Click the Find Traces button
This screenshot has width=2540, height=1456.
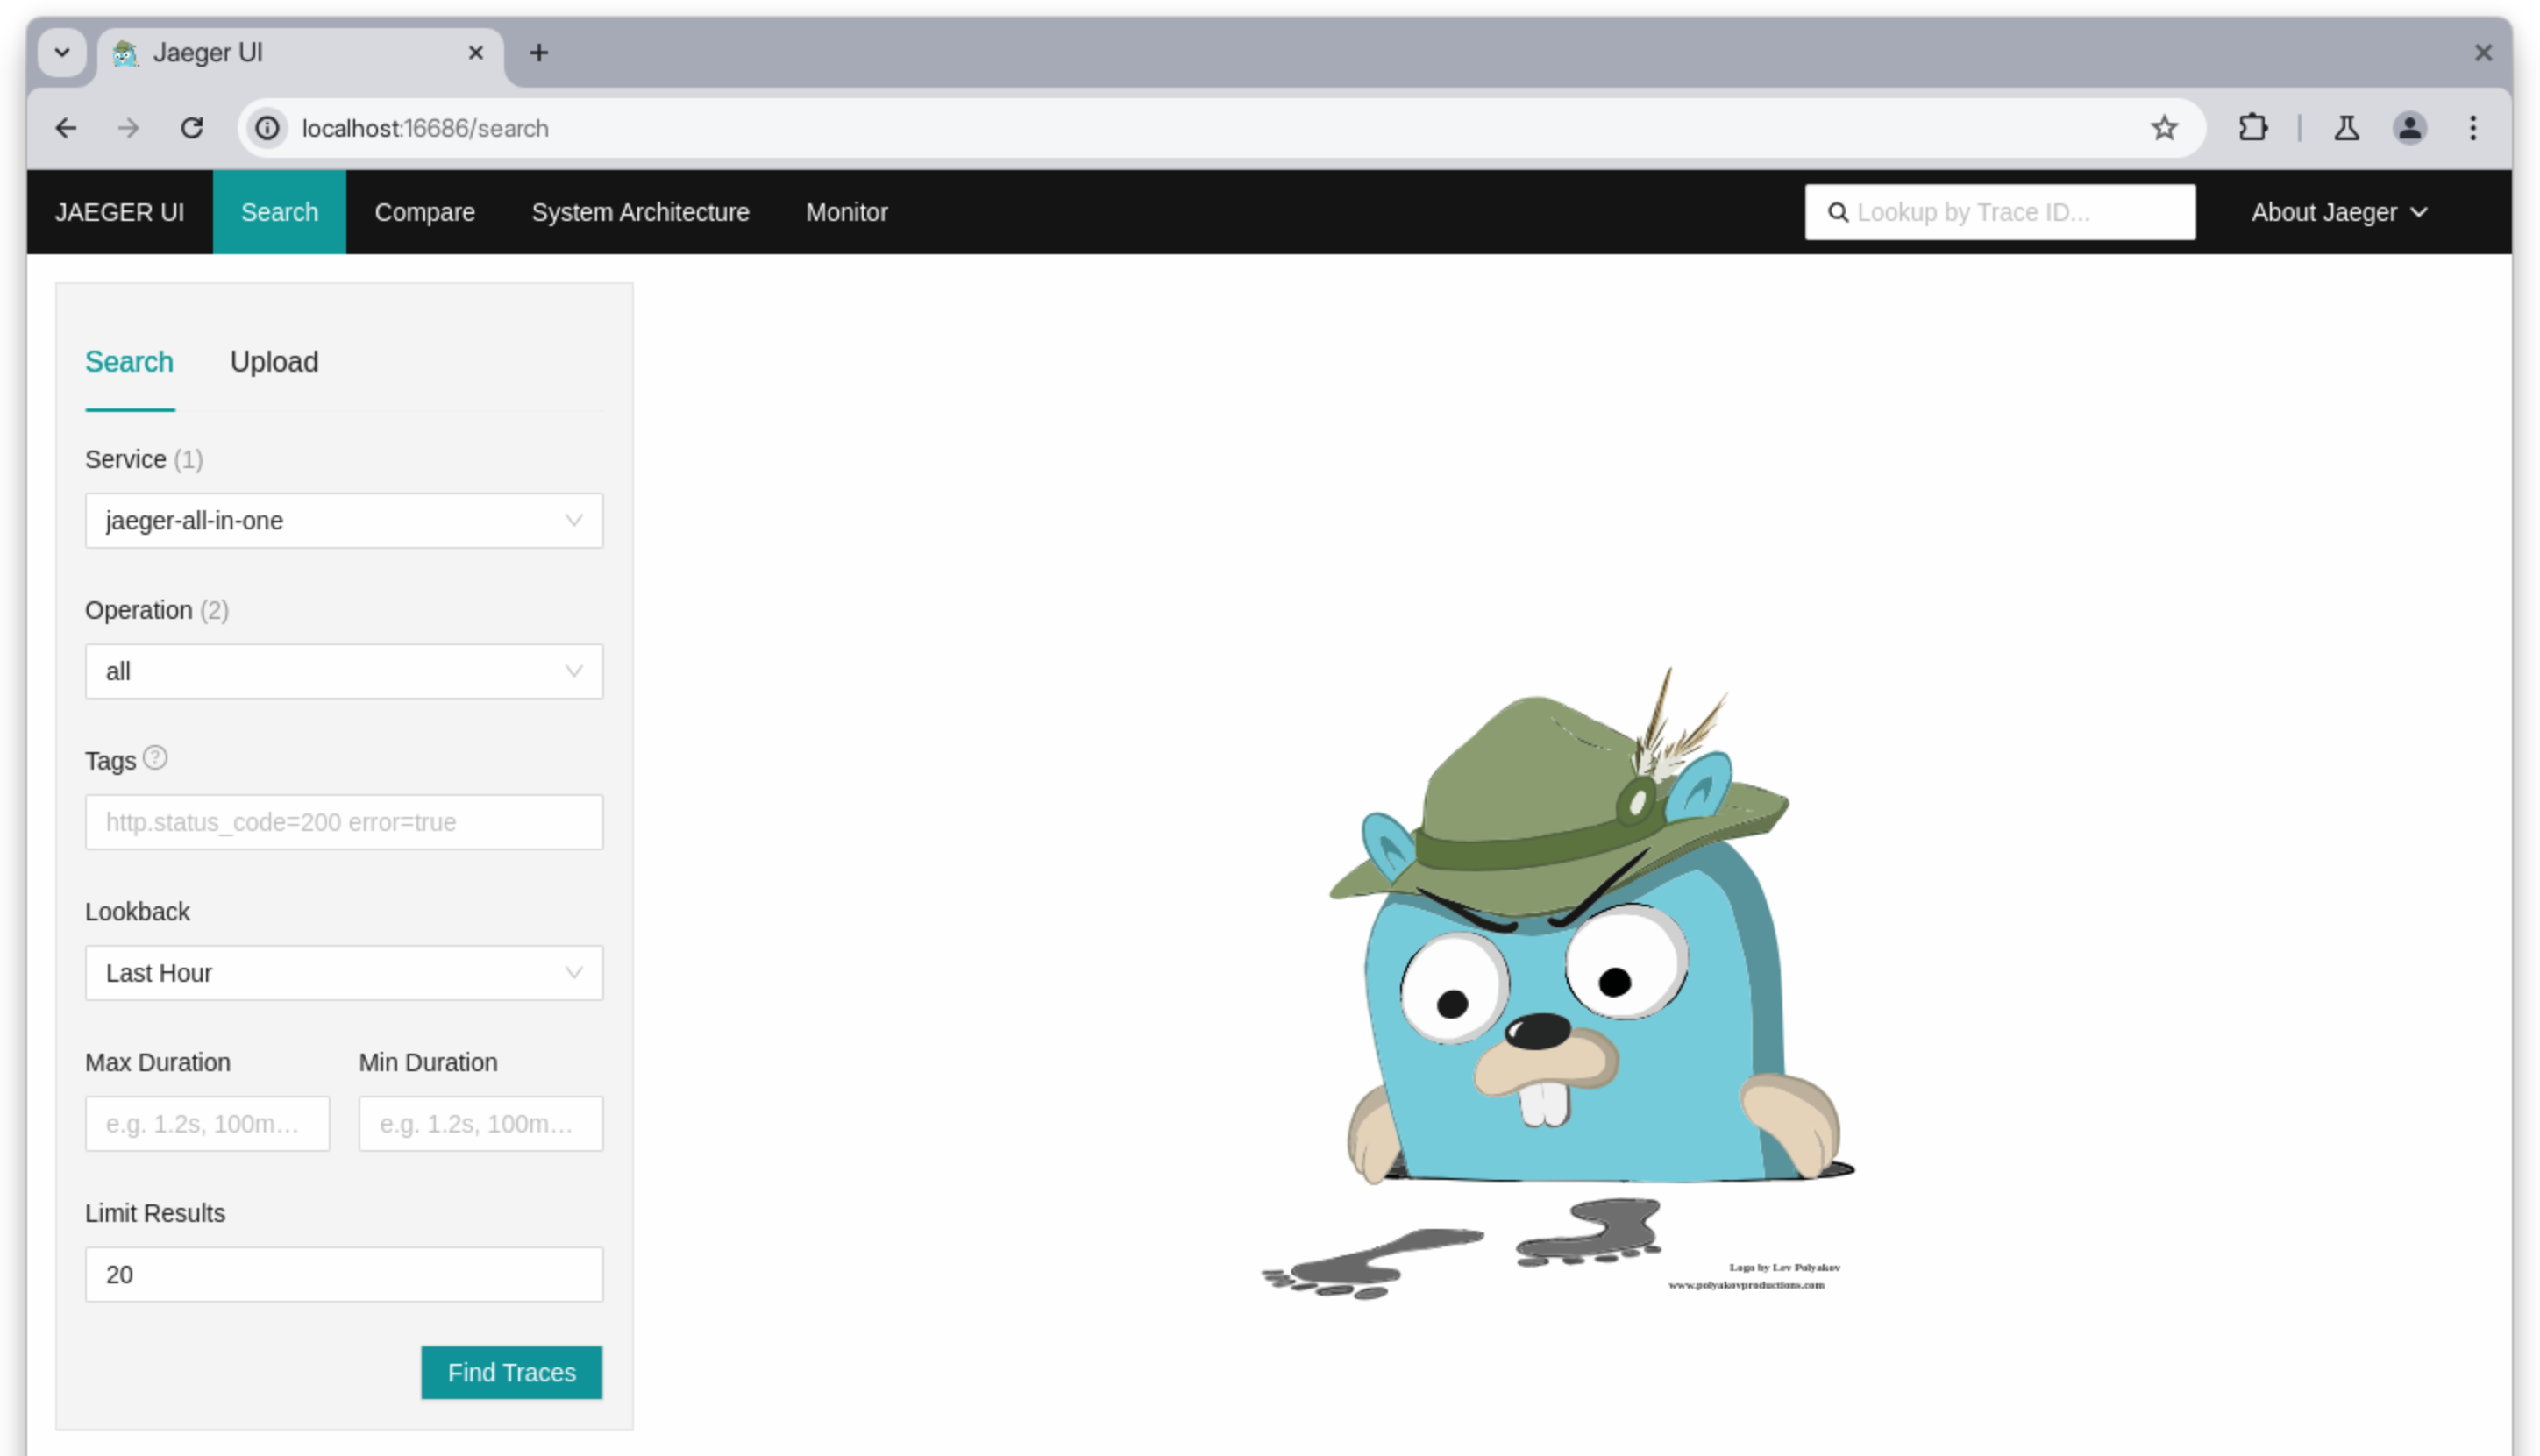(511, 1372)
